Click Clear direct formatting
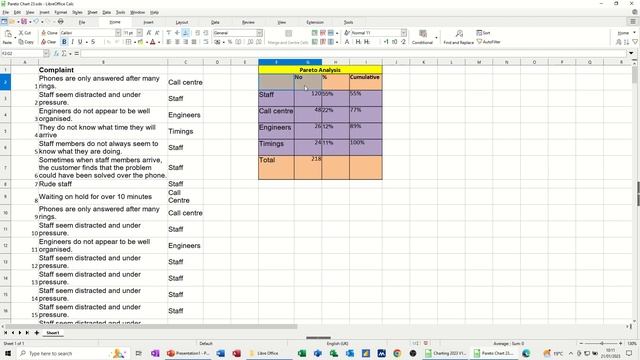Image resolution: width=640 pixels, height=360 pixels. tap(48, 42)
